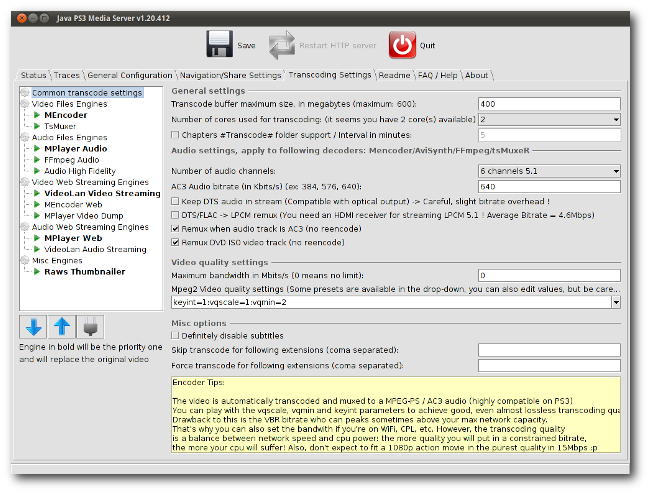Select Raws Thumbnailer under Misc Engines

85,271
